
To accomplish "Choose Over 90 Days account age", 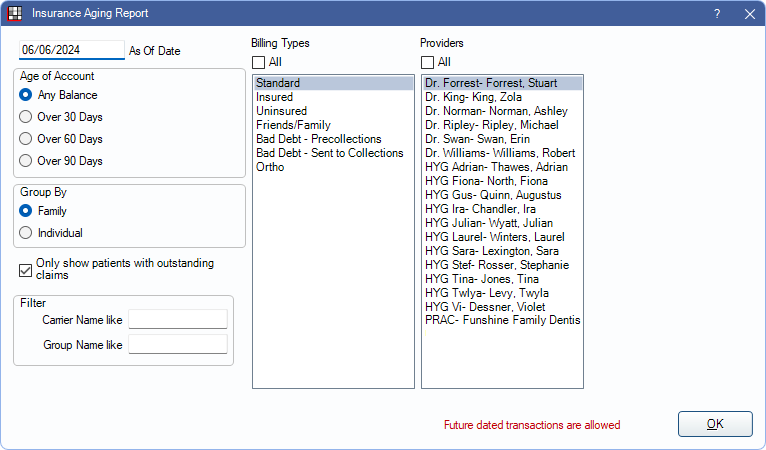I will click(x=25, y=161).
